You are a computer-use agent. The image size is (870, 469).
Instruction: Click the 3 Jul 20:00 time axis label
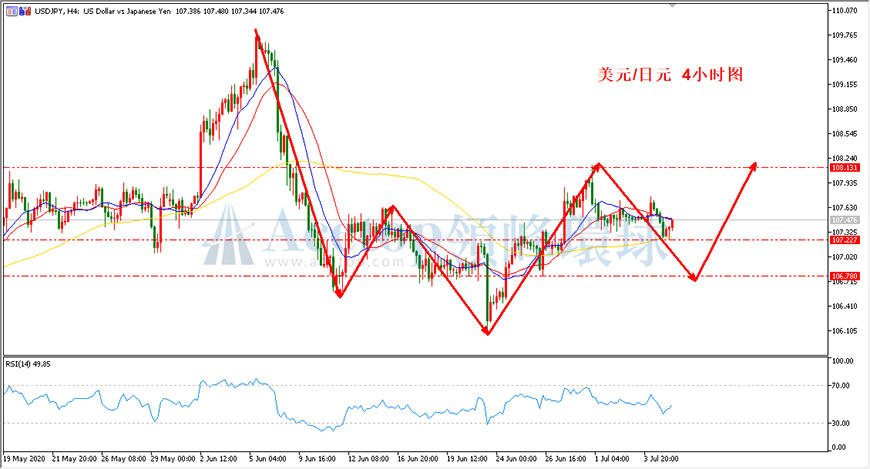click(x=661, y=459)
